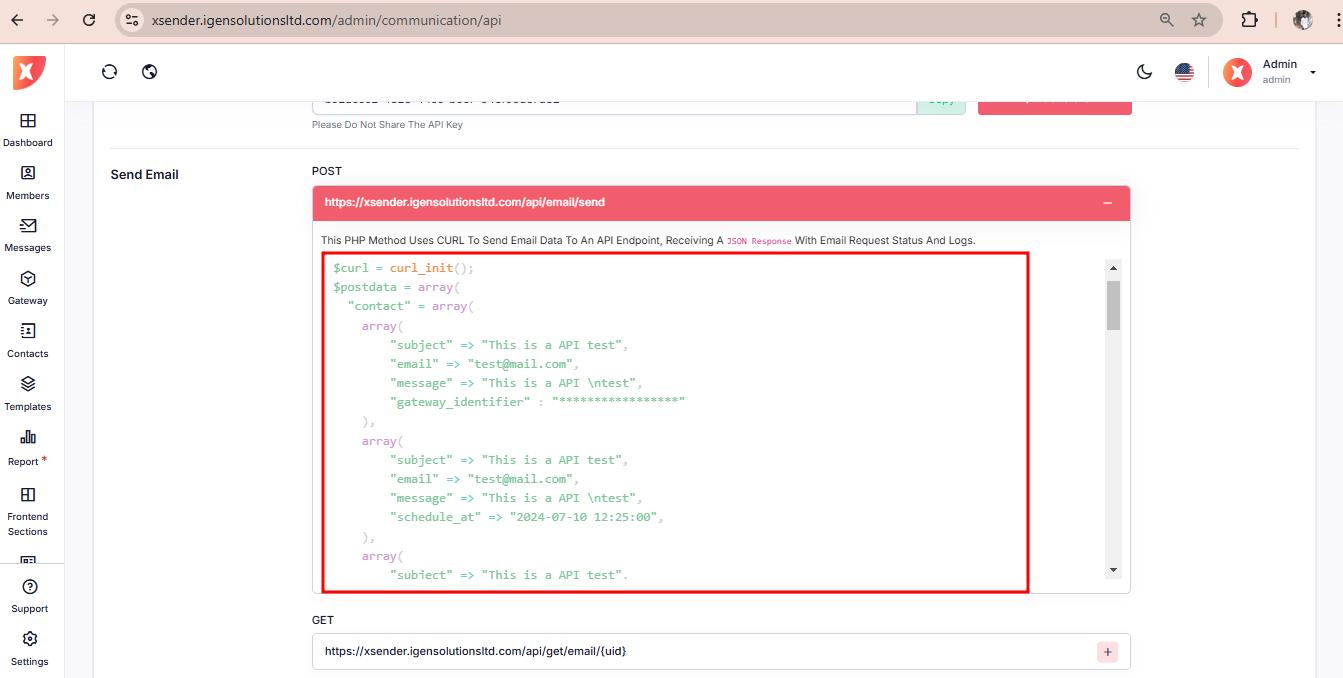Expand the GET email uid endpoint

pos(1107,652)
